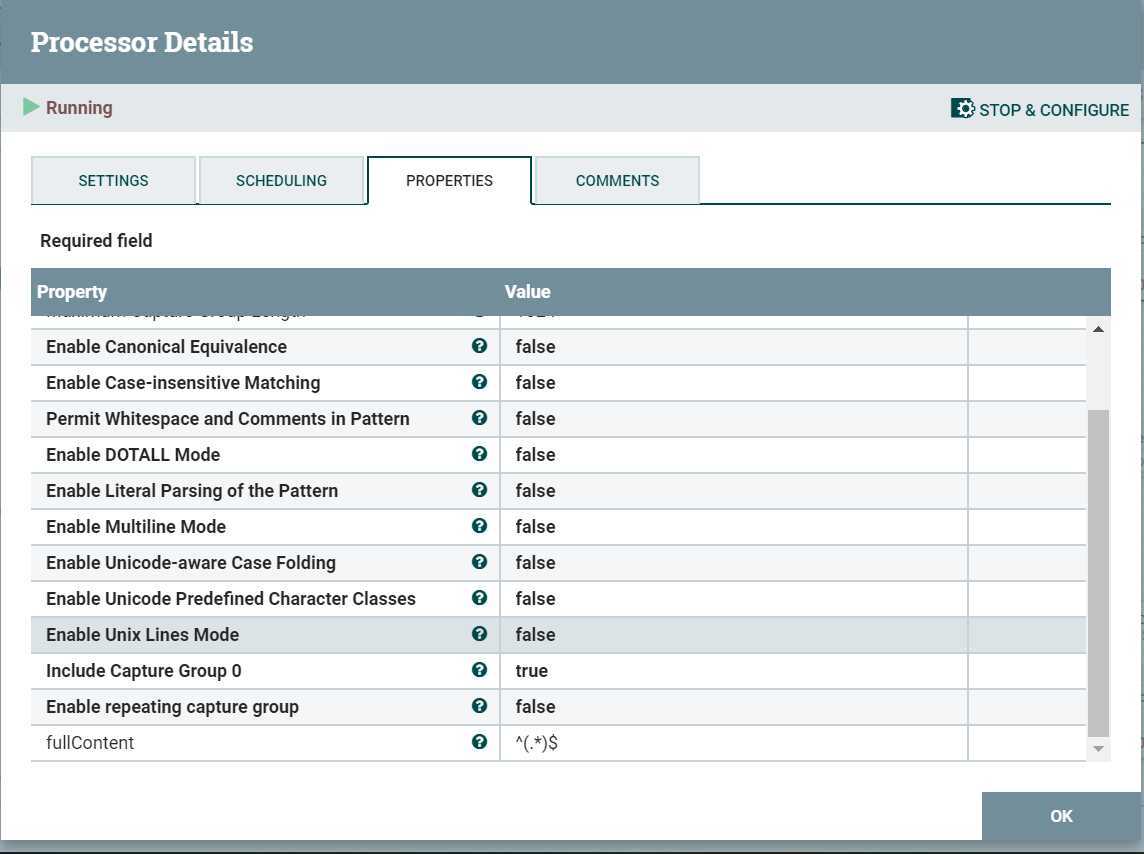Click the false value for Literal Parsing
The width and height of the screenshot is (1144, 854).
pos(536,491)
